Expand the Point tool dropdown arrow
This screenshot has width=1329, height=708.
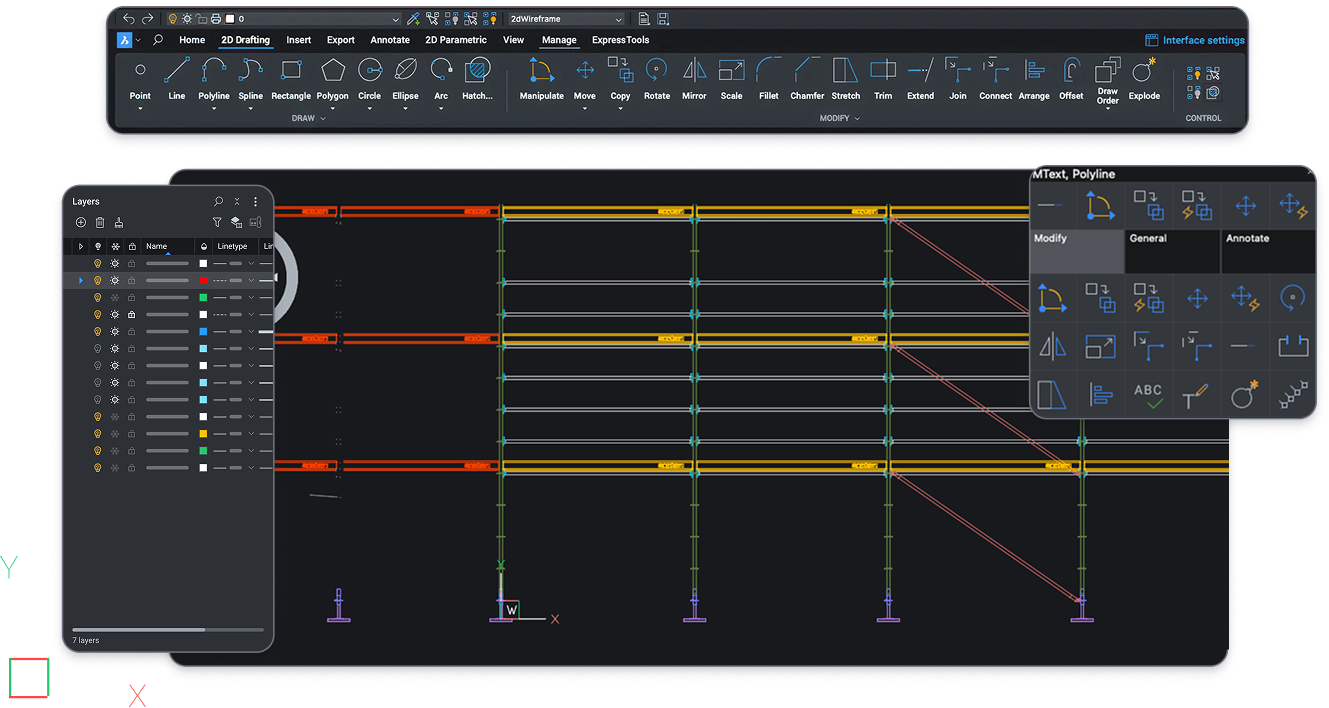(x=140, y=108)
